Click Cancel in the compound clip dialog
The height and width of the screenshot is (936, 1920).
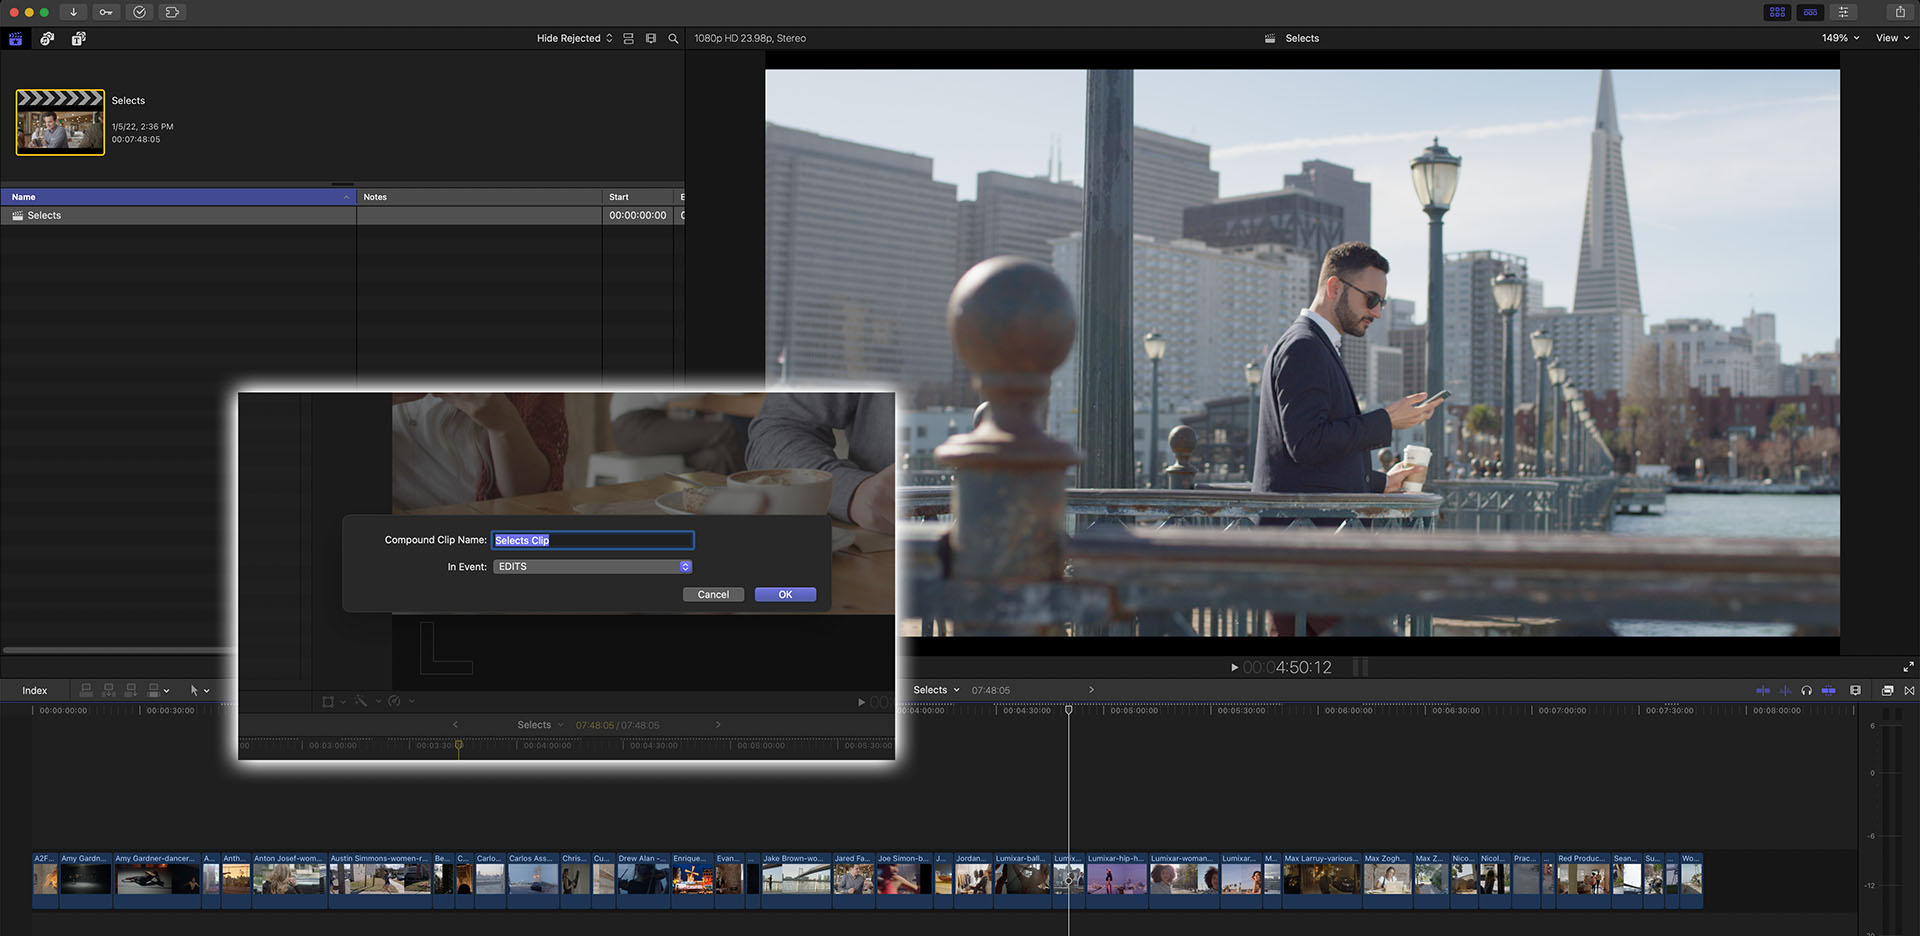click(x=713, y=595)
